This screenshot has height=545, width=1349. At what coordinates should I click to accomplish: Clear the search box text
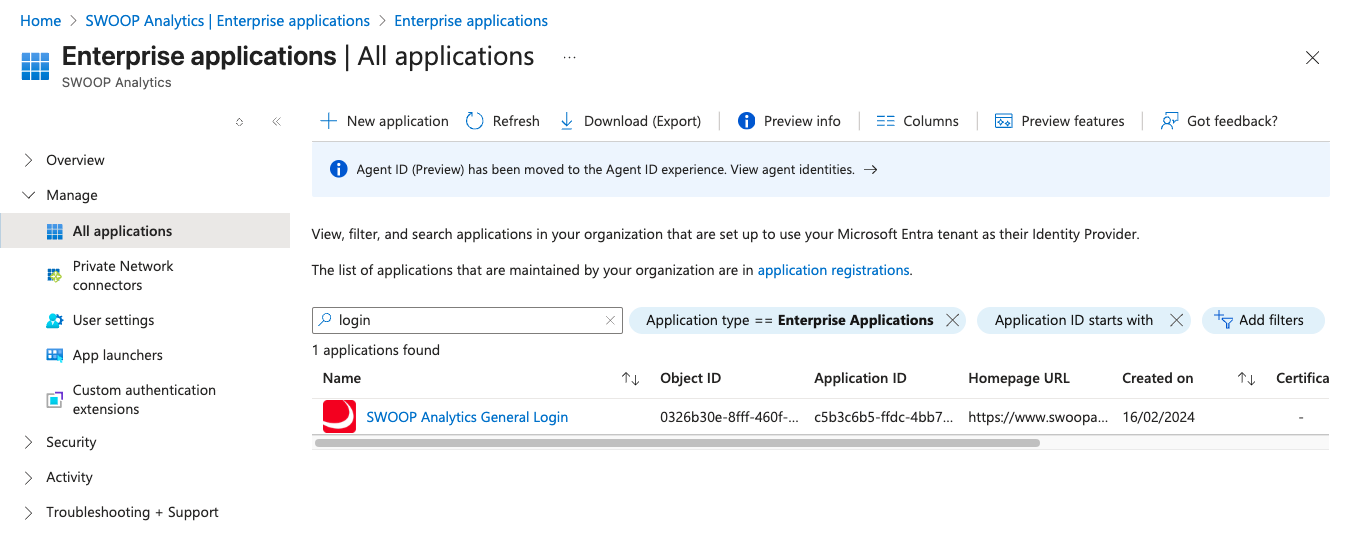[x=610, y=320]
